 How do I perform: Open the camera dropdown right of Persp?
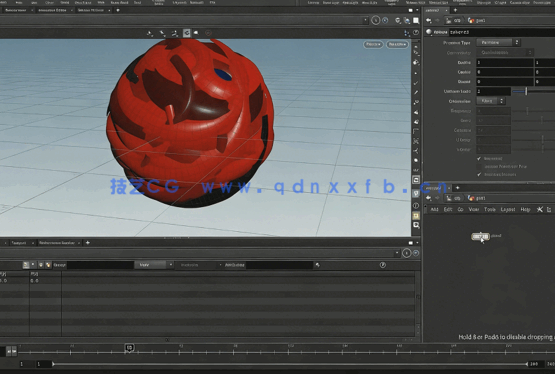[x=397, y=45]
